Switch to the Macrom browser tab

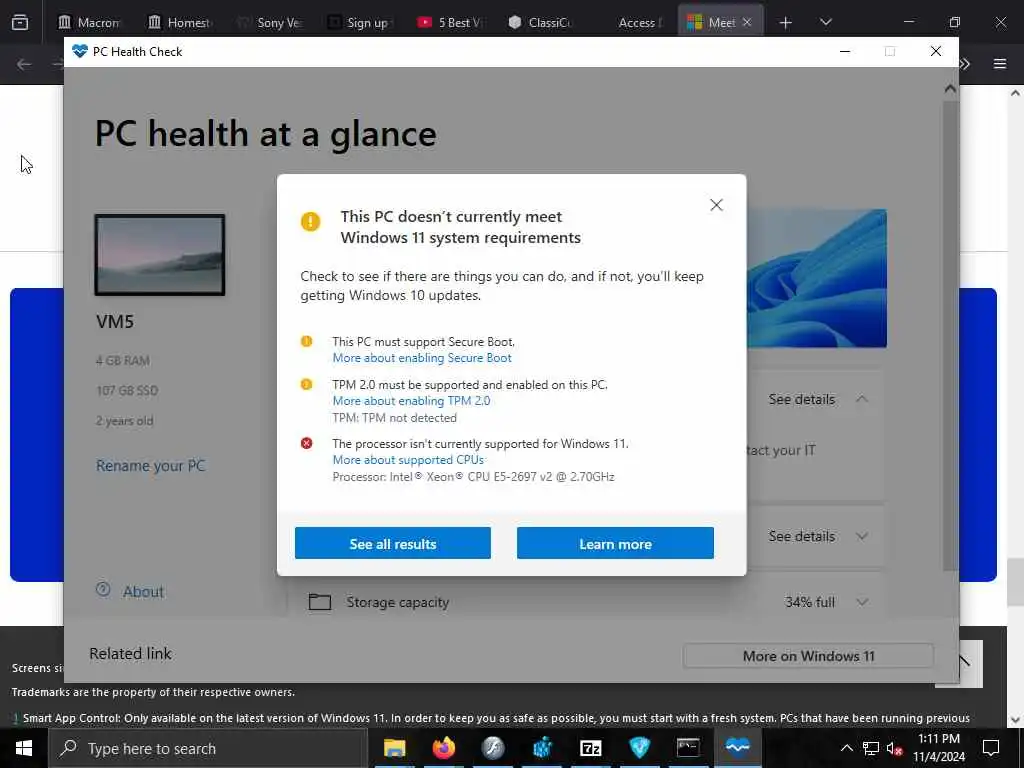(x=89, y=22)
